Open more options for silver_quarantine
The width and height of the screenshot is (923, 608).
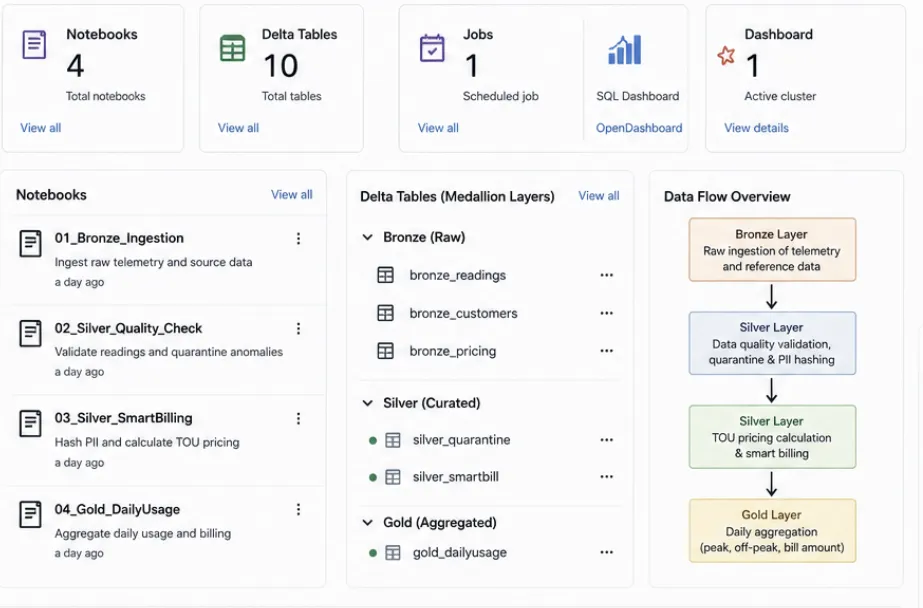pyautogui.click(x=607, y=440)
